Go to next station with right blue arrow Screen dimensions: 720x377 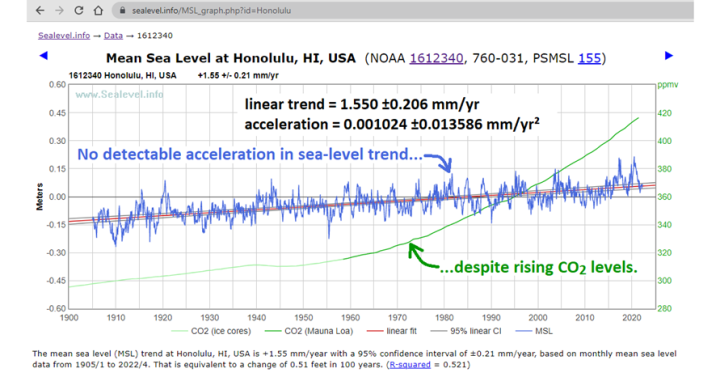tap(669, 56)
